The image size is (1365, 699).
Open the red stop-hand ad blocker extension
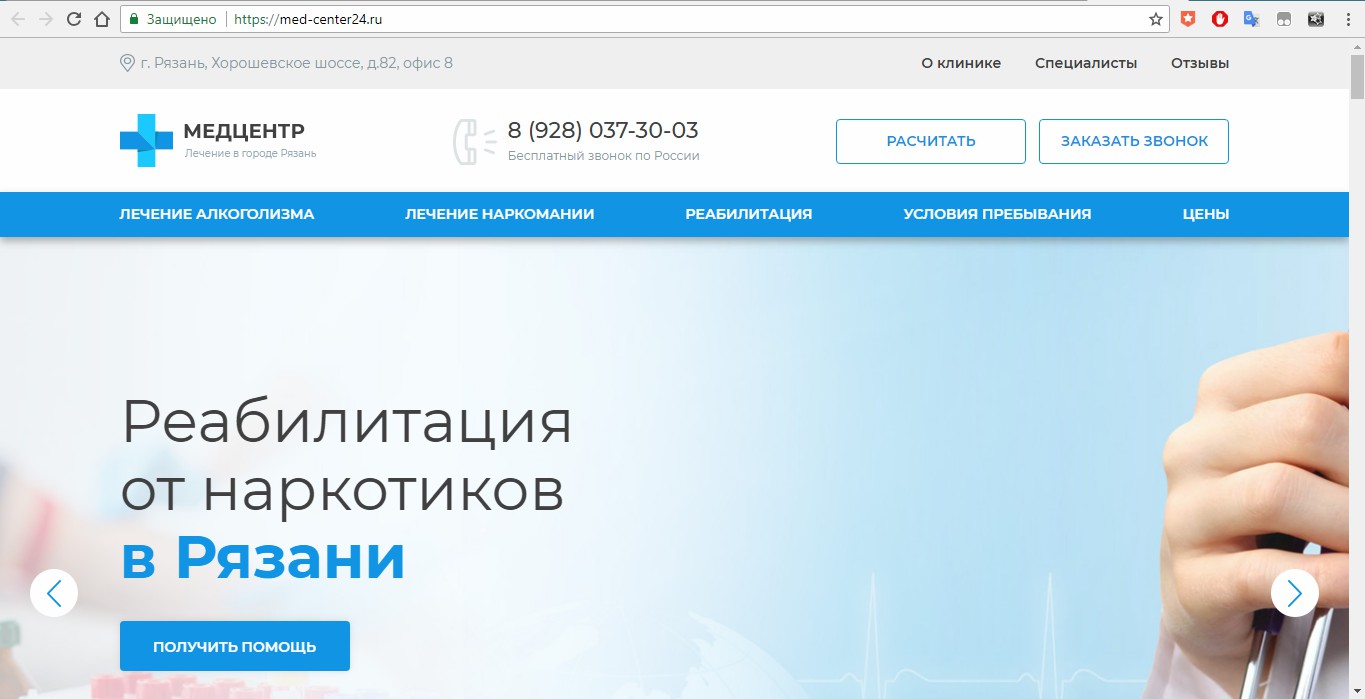click(x=1220, y=19)
